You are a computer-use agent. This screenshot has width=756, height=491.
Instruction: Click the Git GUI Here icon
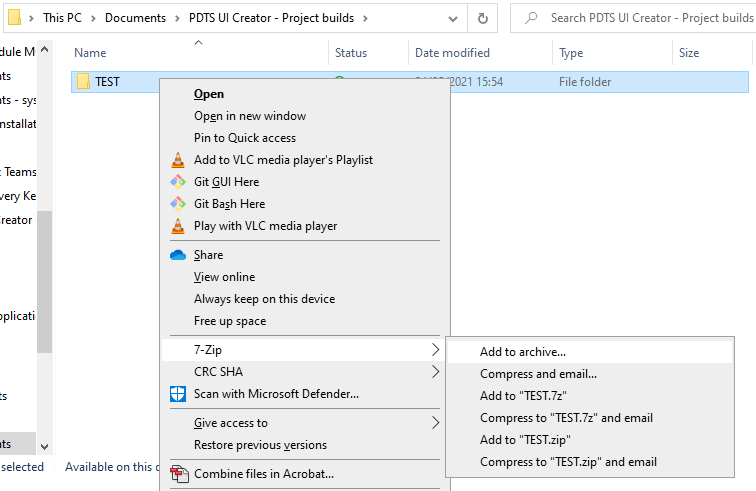(x=178, y=182)
